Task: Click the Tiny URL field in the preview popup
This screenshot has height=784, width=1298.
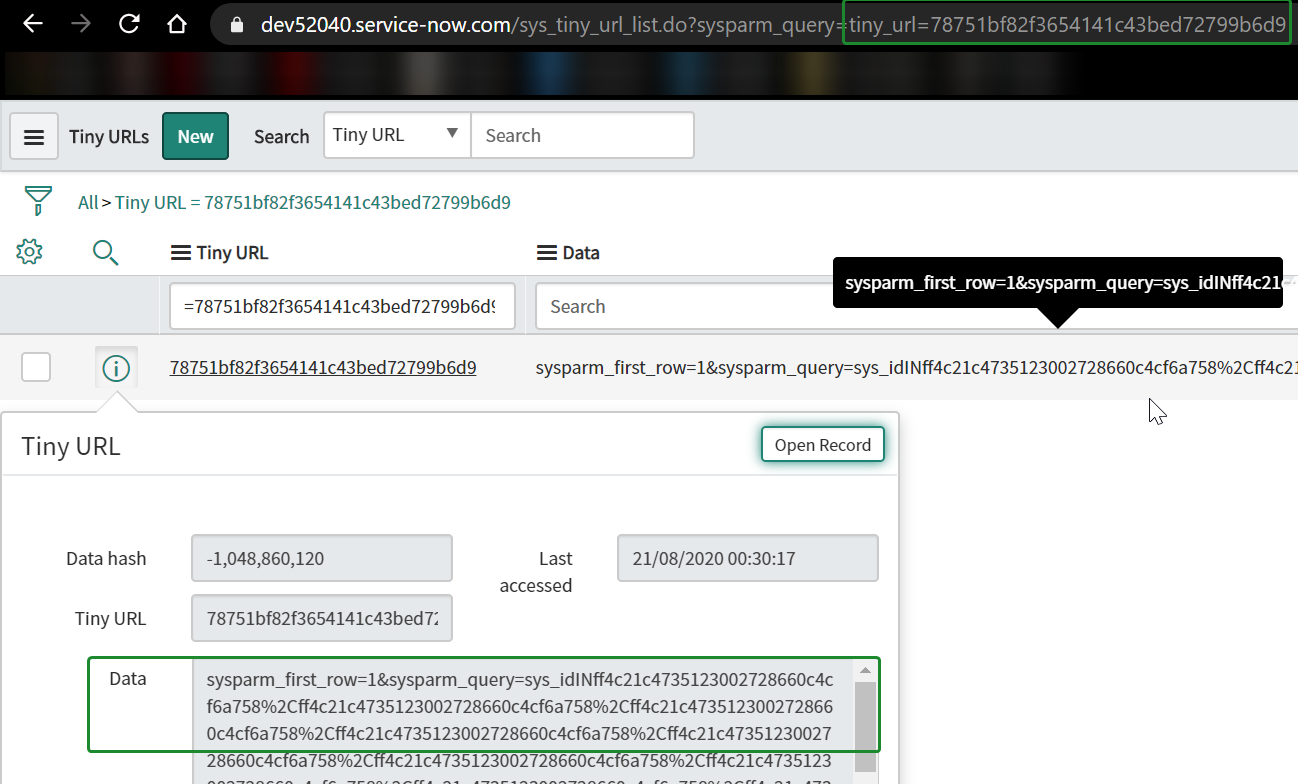Action: pyautogui.click(x=322, y=618)
